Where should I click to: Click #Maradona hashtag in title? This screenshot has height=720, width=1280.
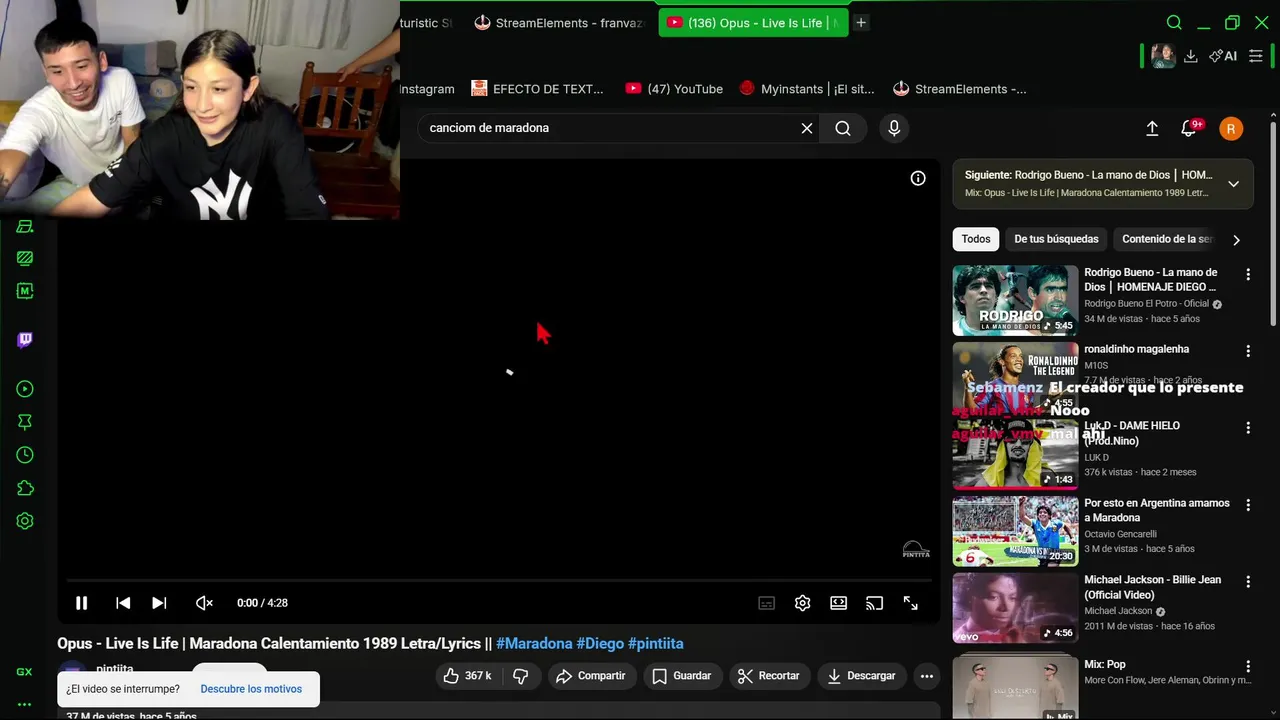[x=534, y=644]
